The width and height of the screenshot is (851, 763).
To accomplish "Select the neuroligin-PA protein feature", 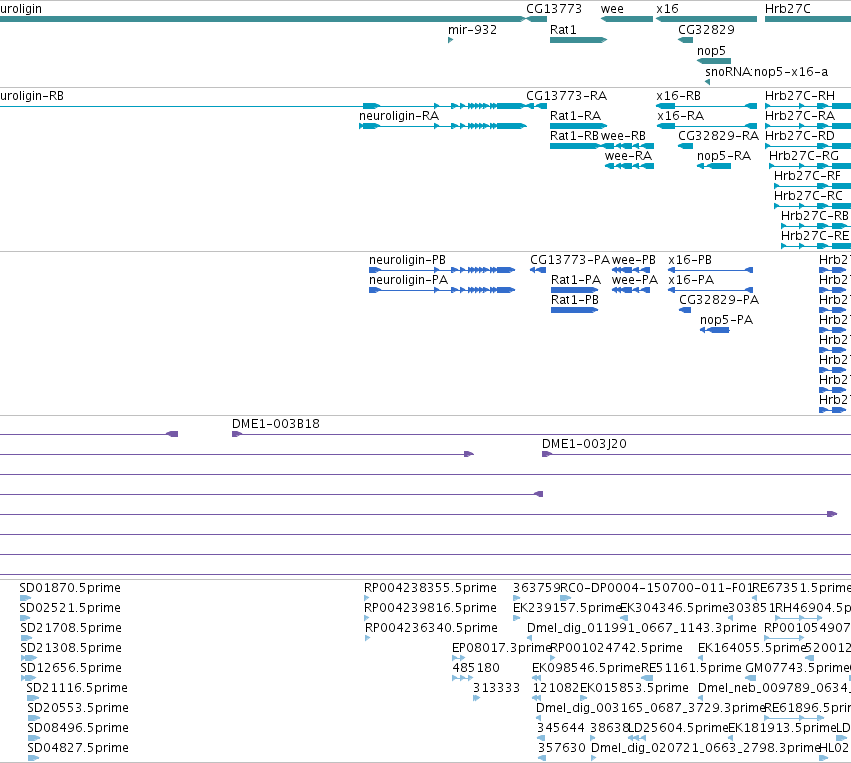I will pos(442,290).
